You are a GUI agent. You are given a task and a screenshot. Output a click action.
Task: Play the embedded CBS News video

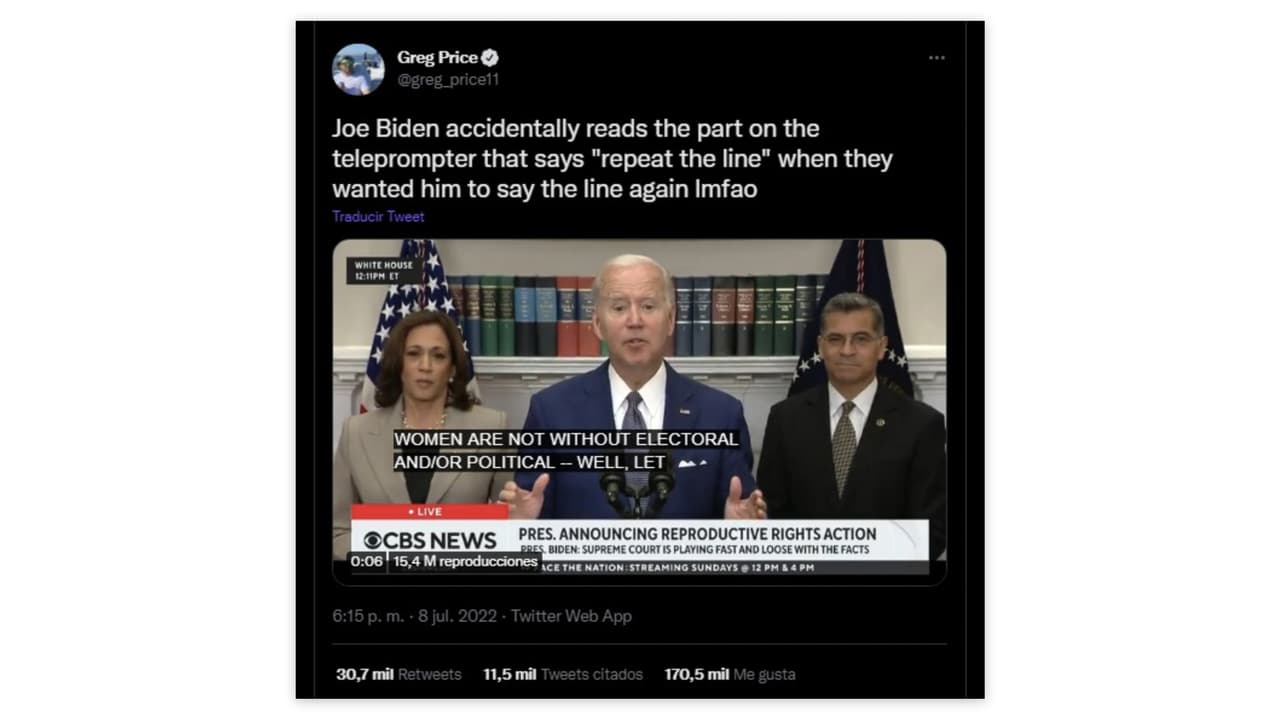[639, 411]
